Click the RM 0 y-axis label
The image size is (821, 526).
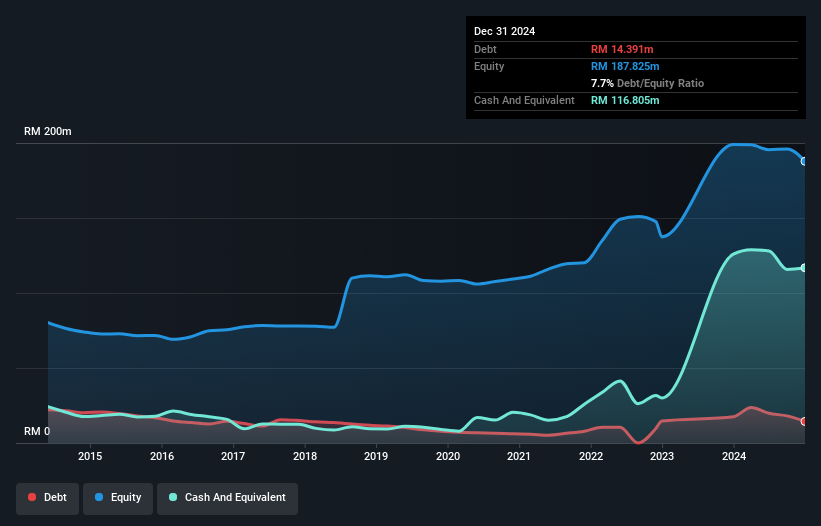[37, 431]
